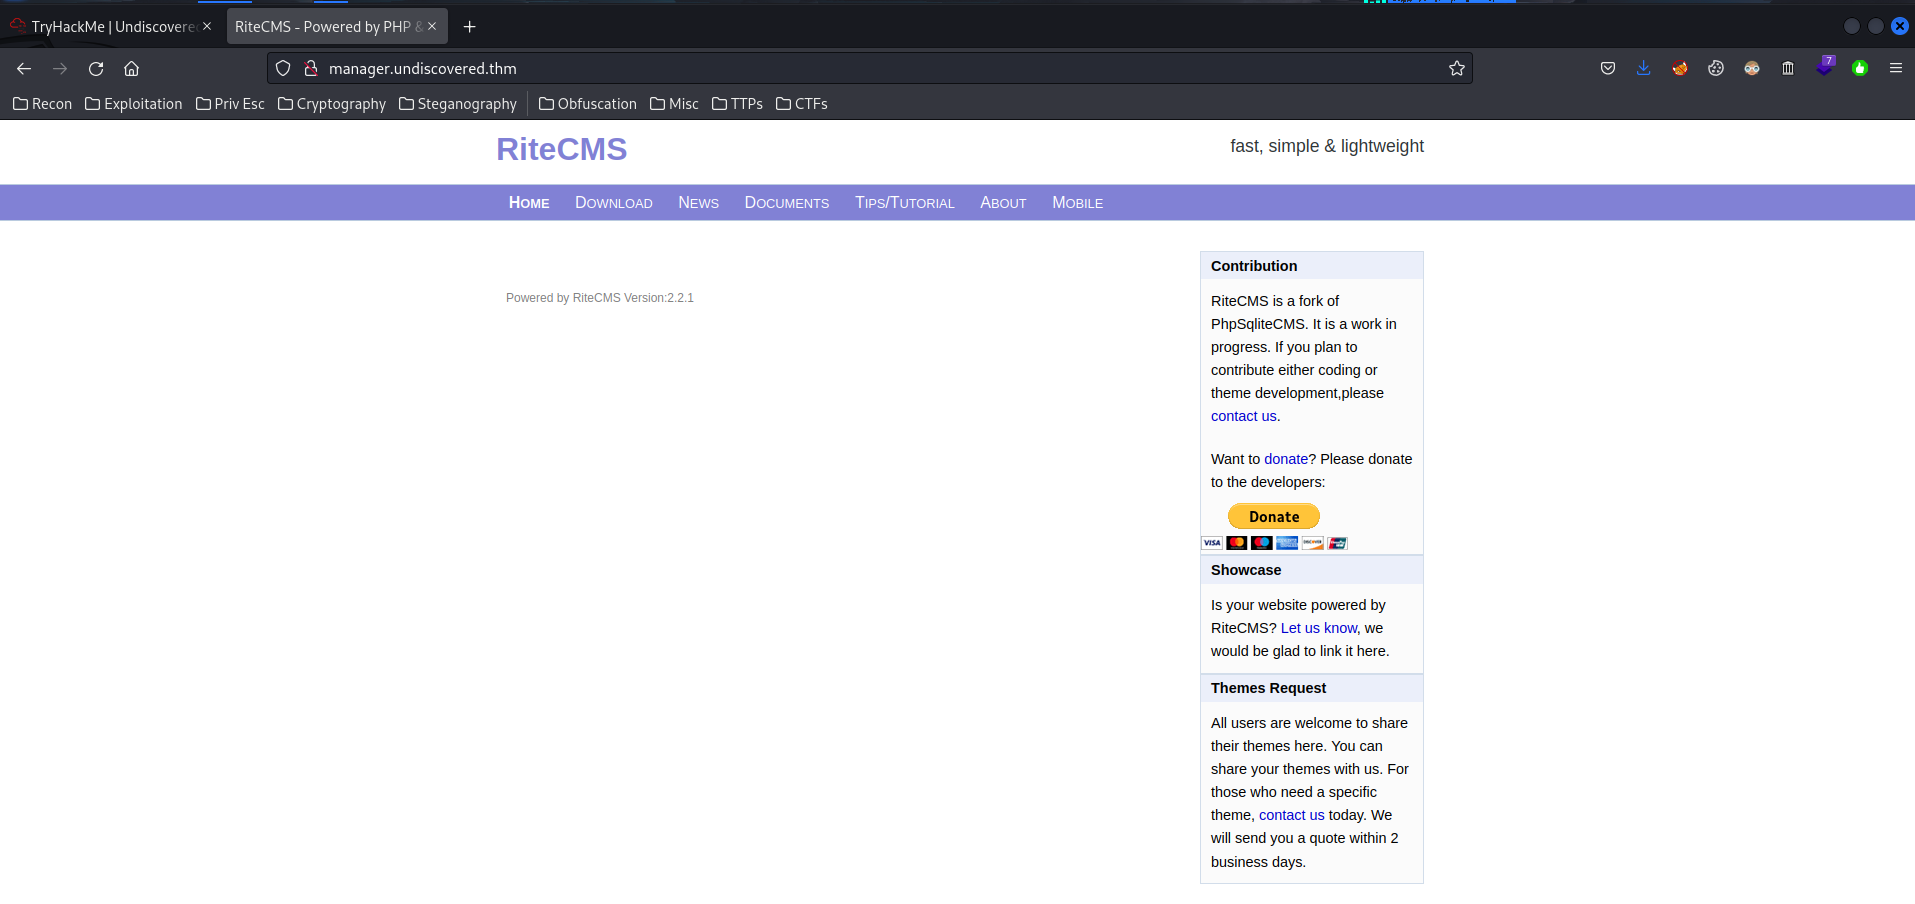This screenshot has height=904, width=1915.
Task: Close the browser window with blue X
Action: pos(1900,26)
